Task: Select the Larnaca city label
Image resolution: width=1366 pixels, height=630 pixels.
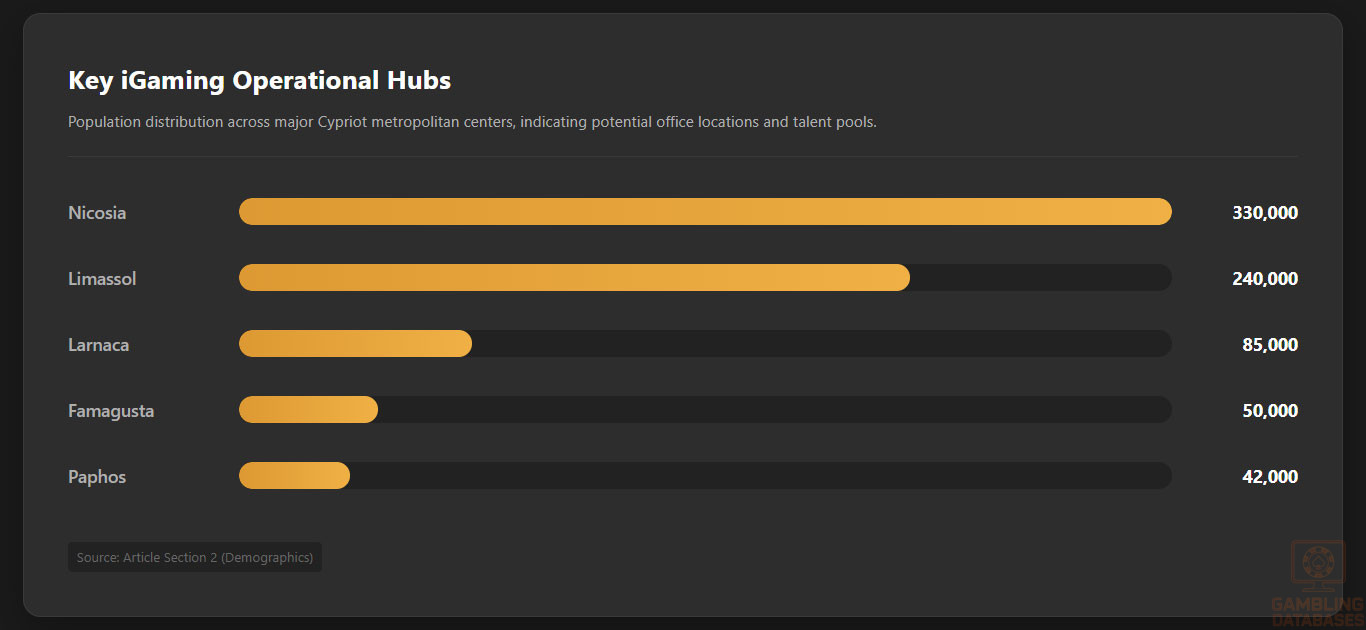Action: [x=98, y=345]
